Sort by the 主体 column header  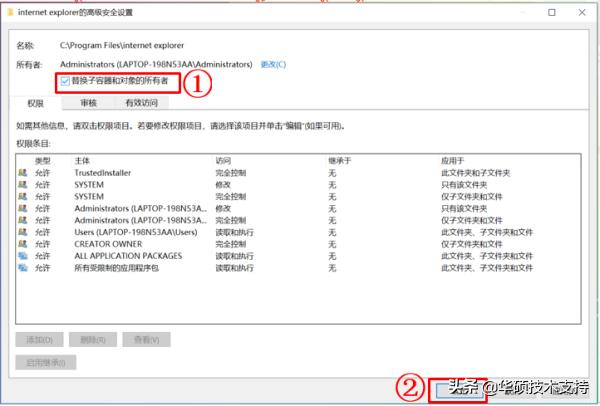[x=82, y=161]
